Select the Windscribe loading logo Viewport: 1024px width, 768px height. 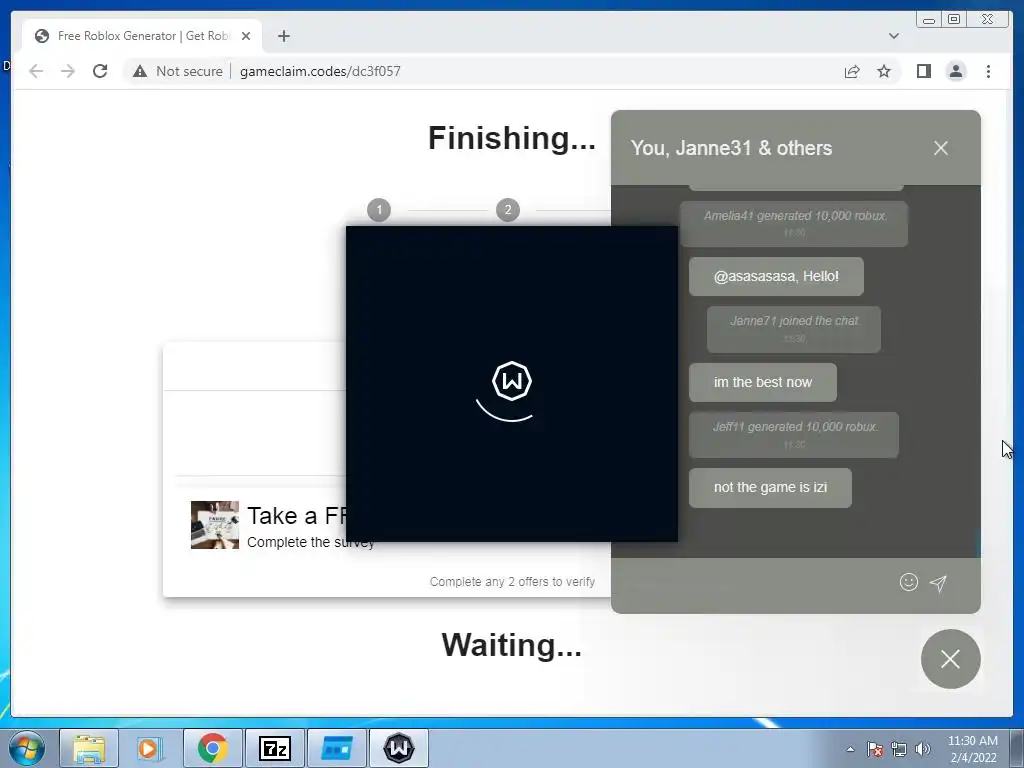[x=511, y=381]
